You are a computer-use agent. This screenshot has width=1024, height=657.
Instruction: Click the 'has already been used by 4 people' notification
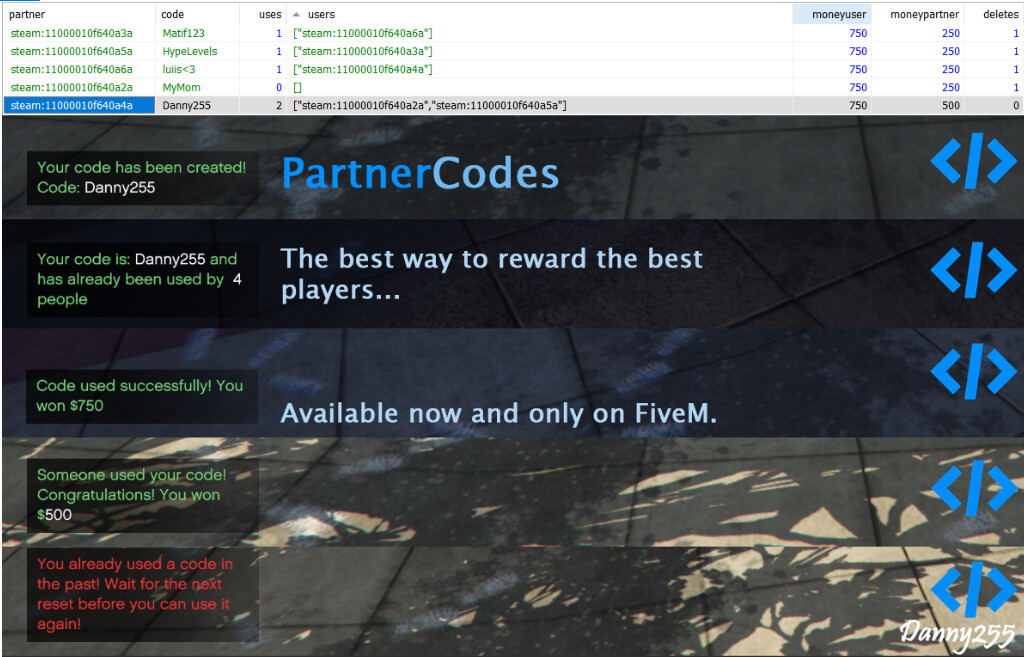point(142,280)
